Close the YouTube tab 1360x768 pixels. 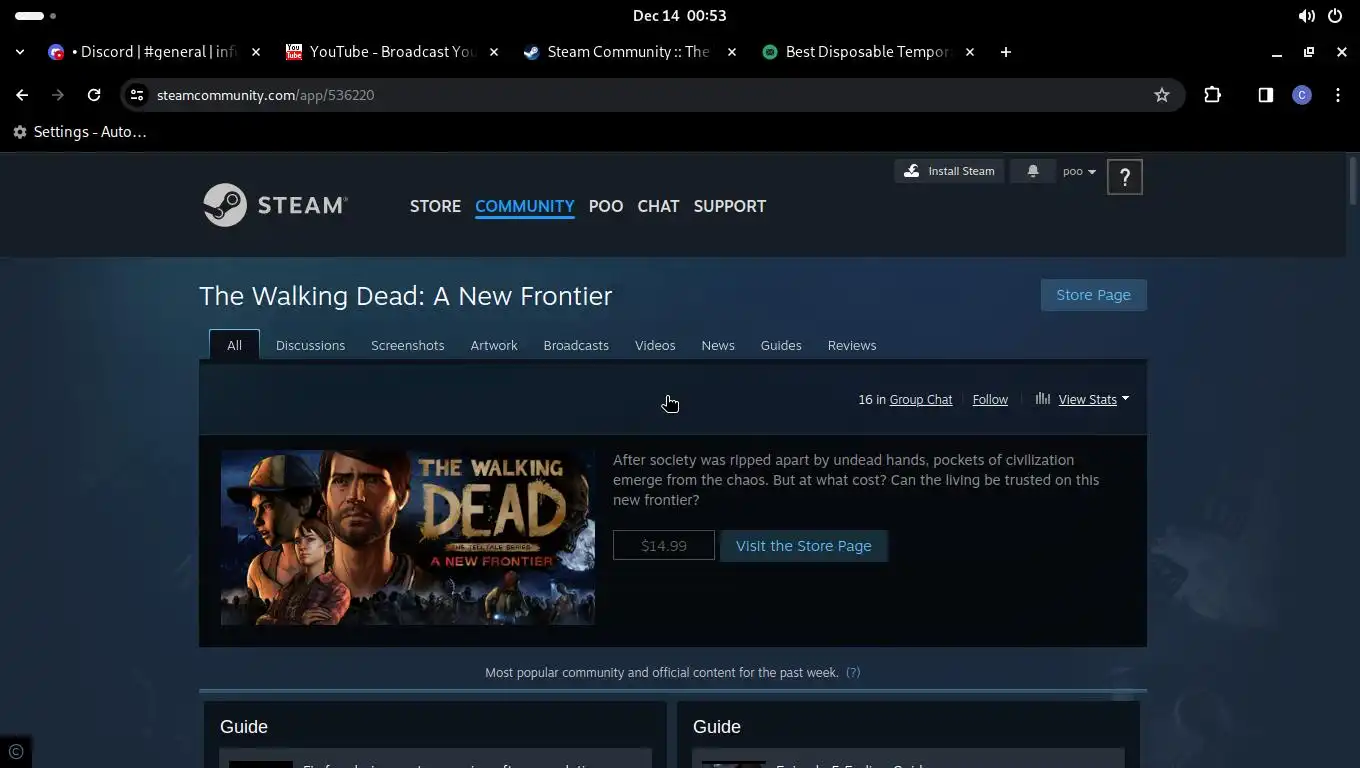(x=494, y=52)
